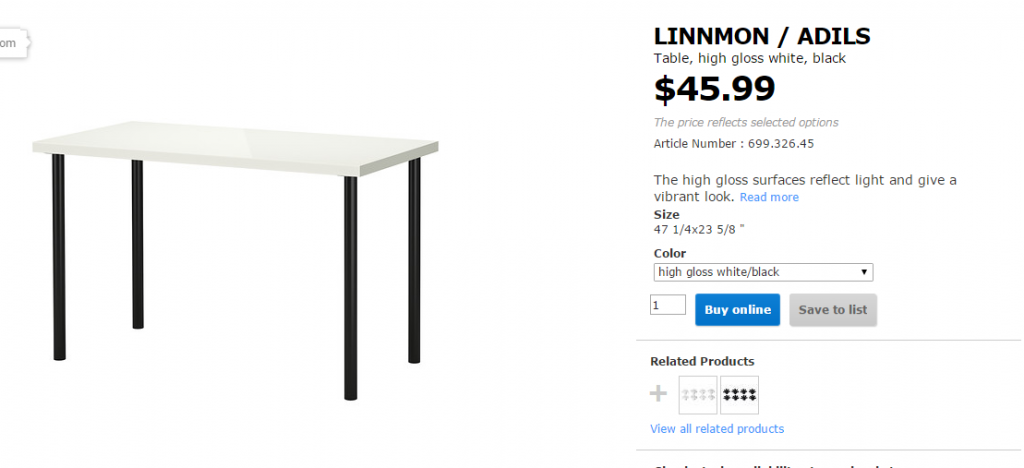This screenshot has width=1024, height=468.
Task: Click the $45.99 price
Action: pos(714,89)
